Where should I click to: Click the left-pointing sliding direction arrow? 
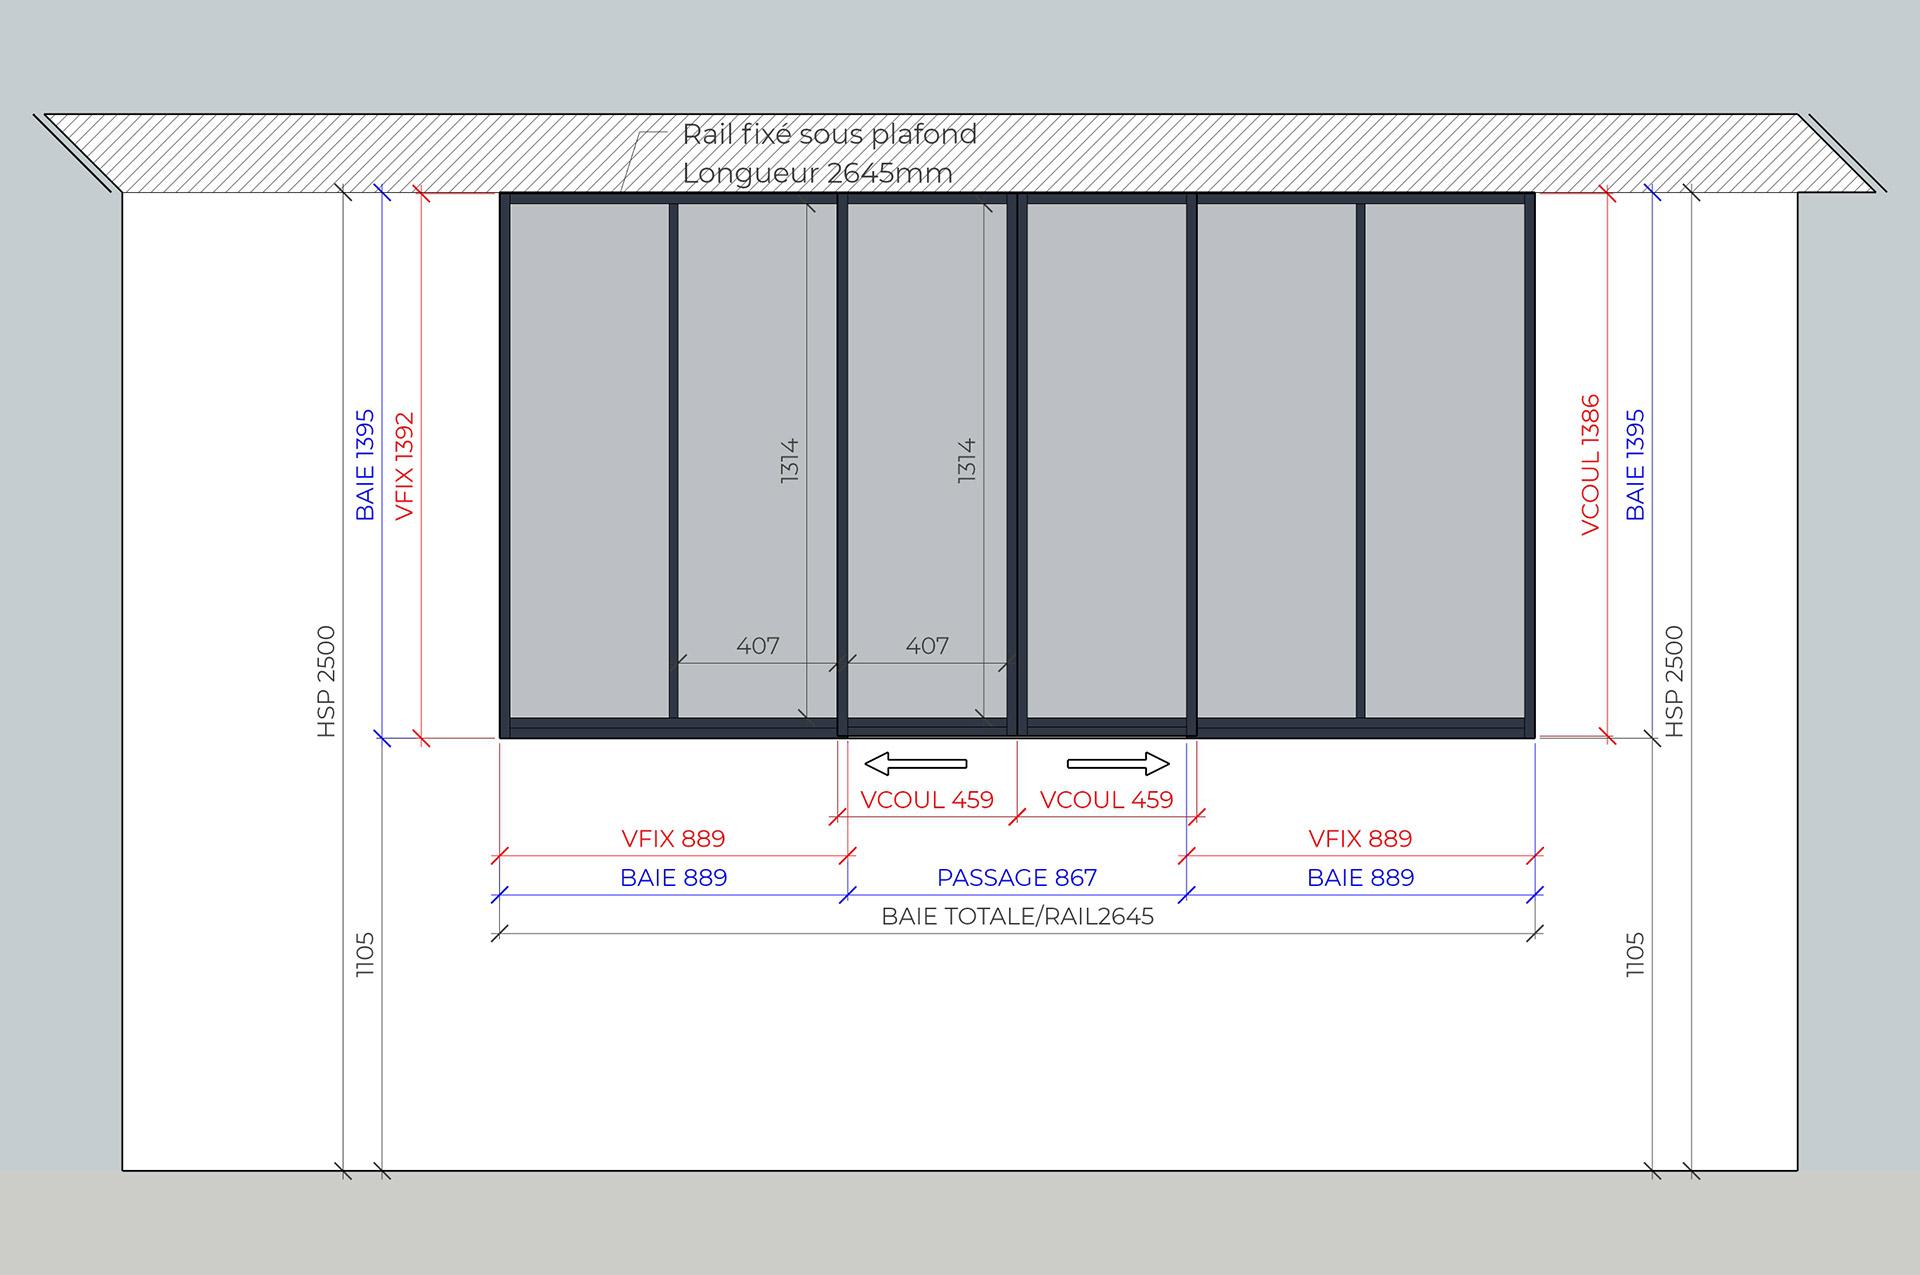[915, 764]
